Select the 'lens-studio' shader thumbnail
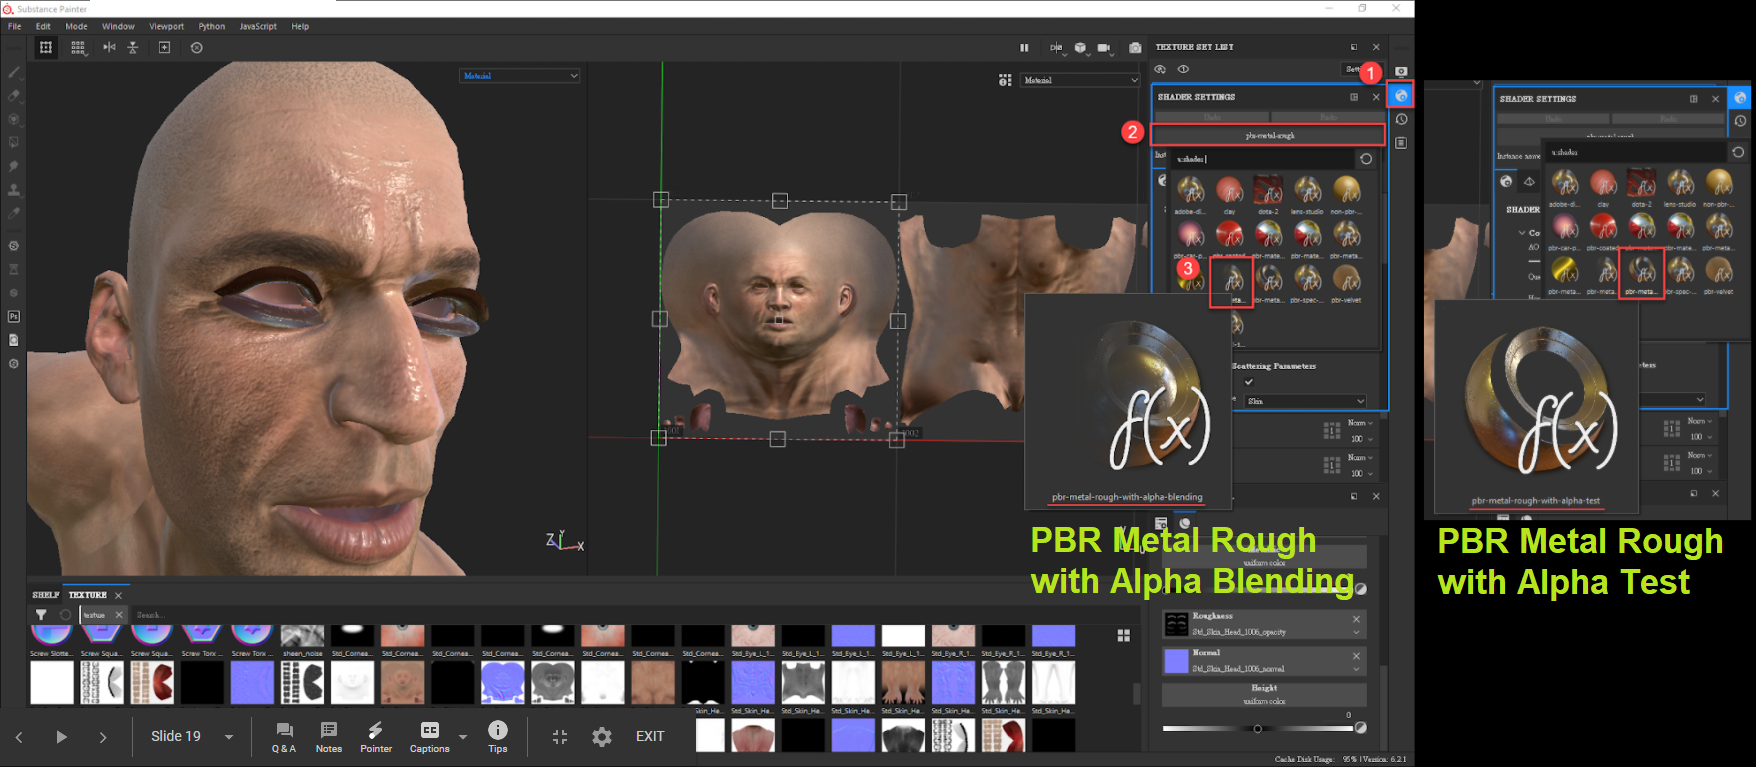Image resolution: width=1756 pixels, height=767 pixels. 1307,191
